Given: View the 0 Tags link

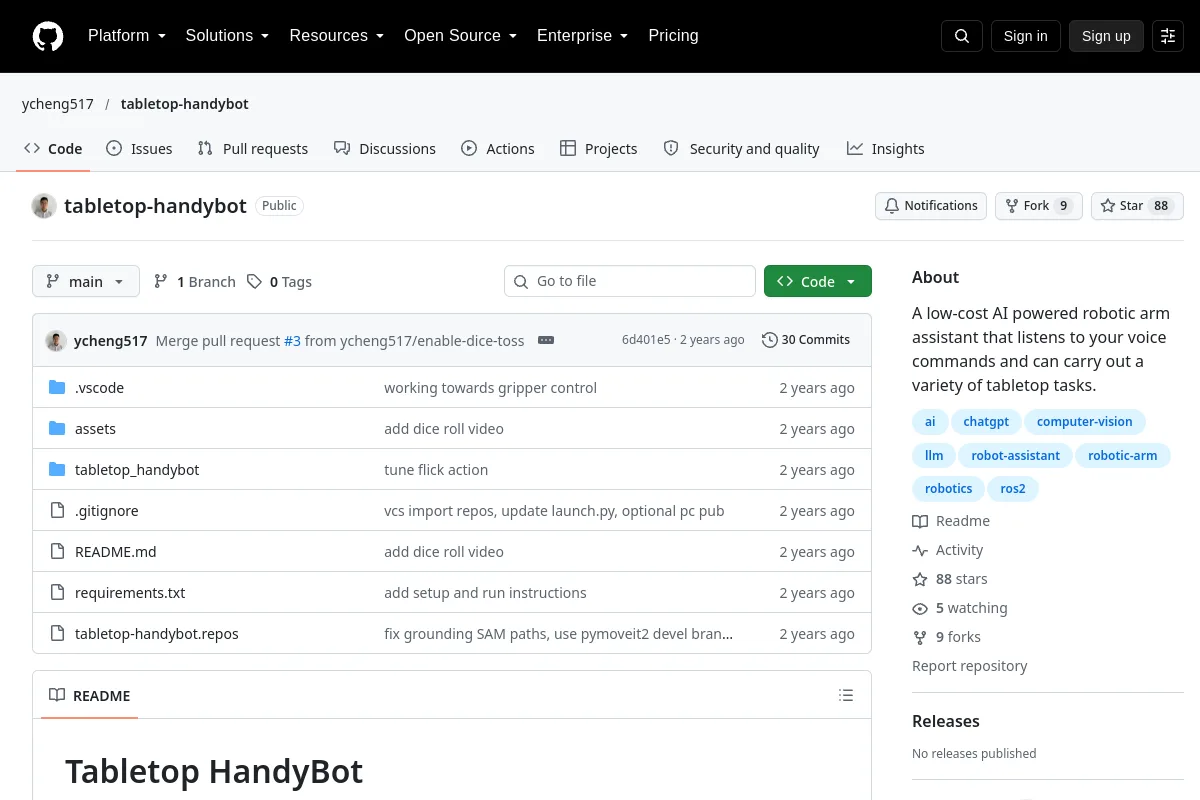Looking at the screenshot, I should pos(280,282).
